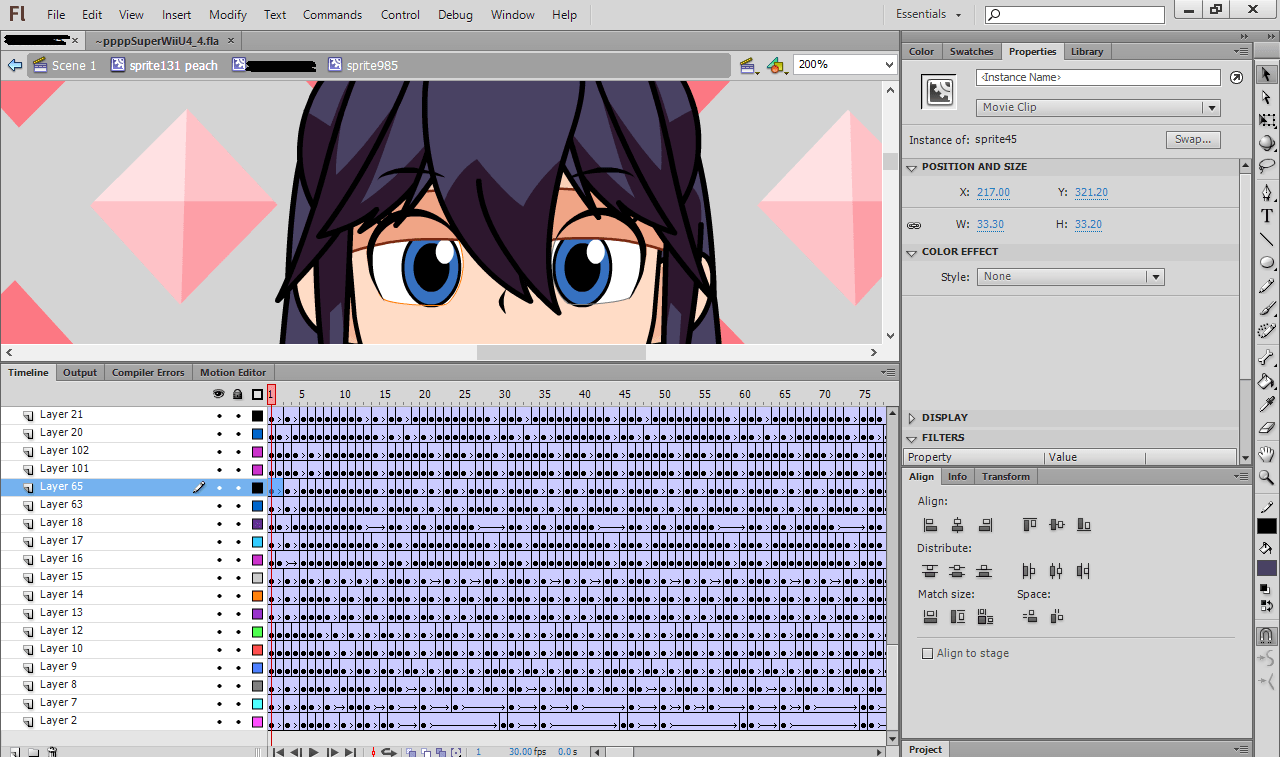Switch to the Transform tab
This screenshot has height=757, width=1280.
tap(1006, 476)
